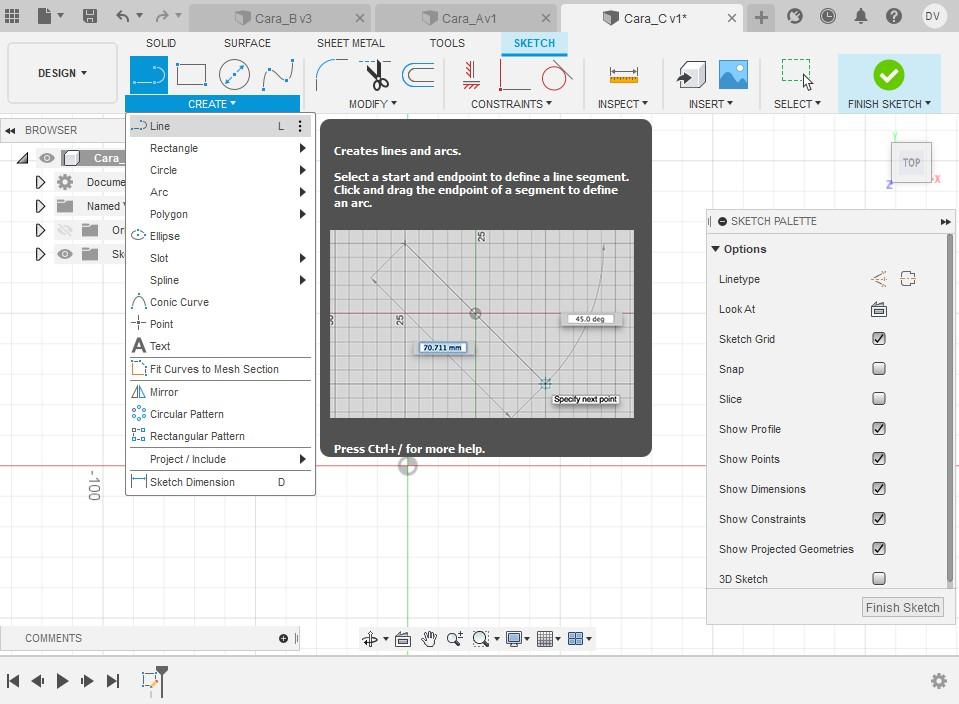Click the Measure ruler icon
The width and height of the screenshot is (959, 704).
pyautogui.click(x=623, y=75)
